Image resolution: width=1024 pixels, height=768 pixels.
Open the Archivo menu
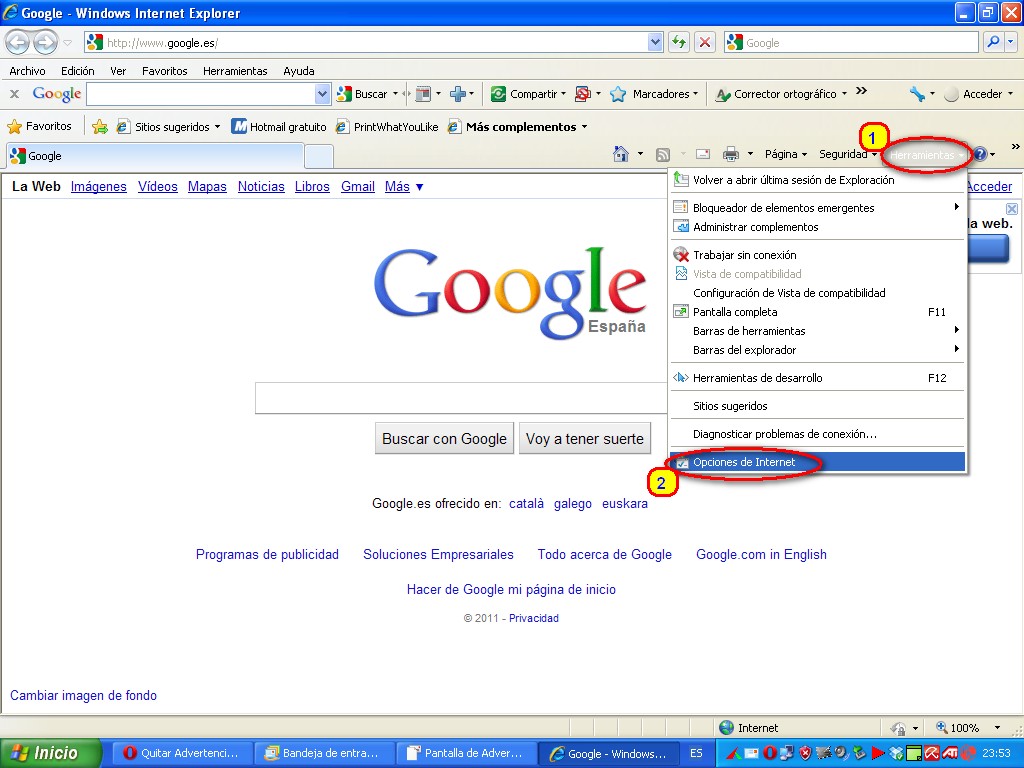[x=27, y=71]
